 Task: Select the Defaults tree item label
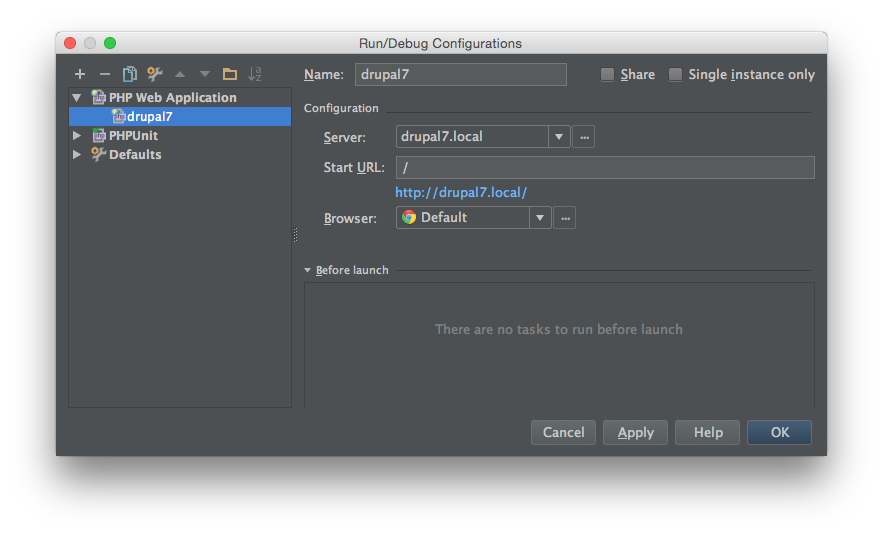(135, 154)
